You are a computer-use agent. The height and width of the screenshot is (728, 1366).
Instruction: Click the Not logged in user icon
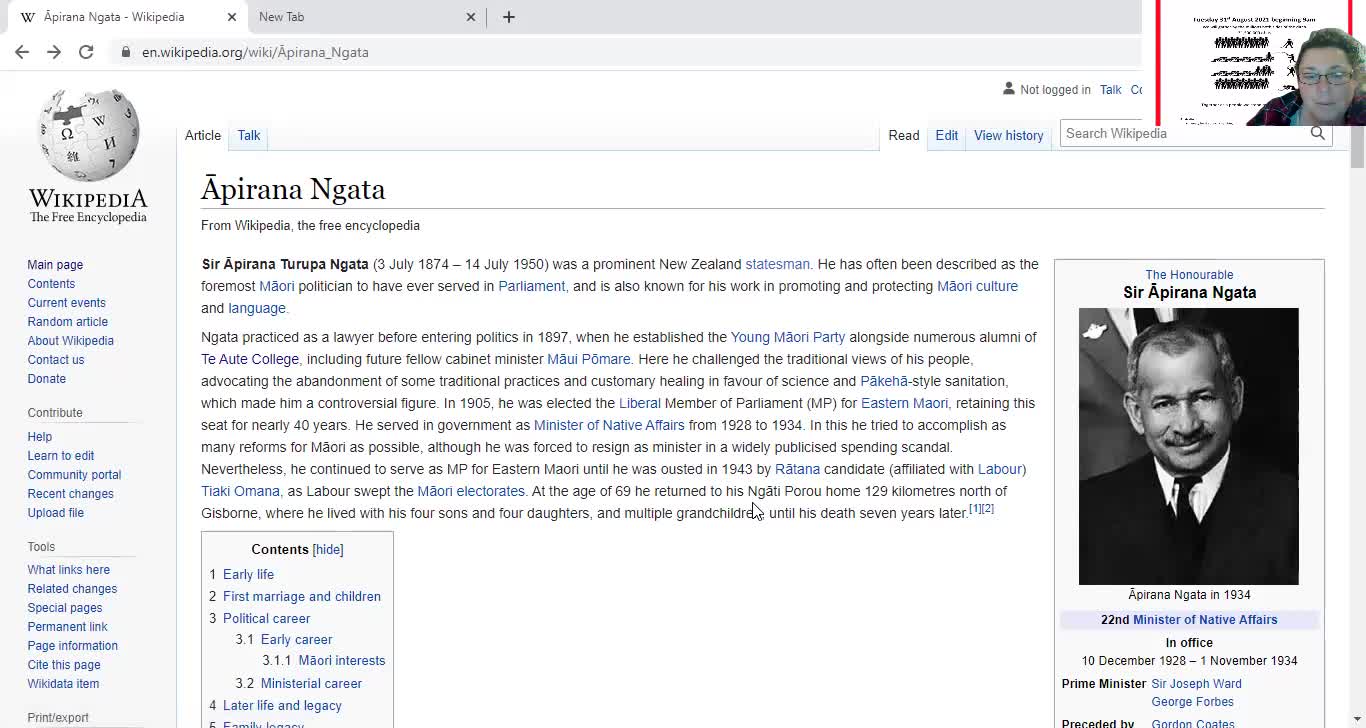click(1008, 89)
